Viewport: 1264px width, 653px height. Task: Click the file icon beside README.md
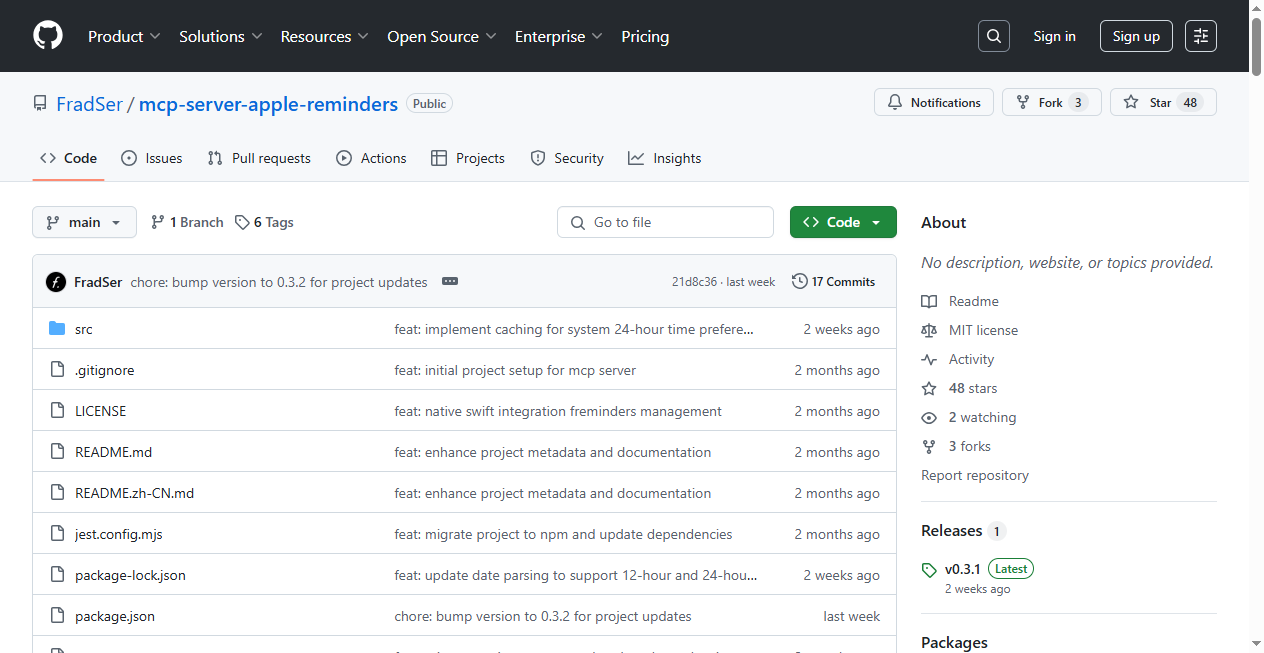(x=57, y=452)
